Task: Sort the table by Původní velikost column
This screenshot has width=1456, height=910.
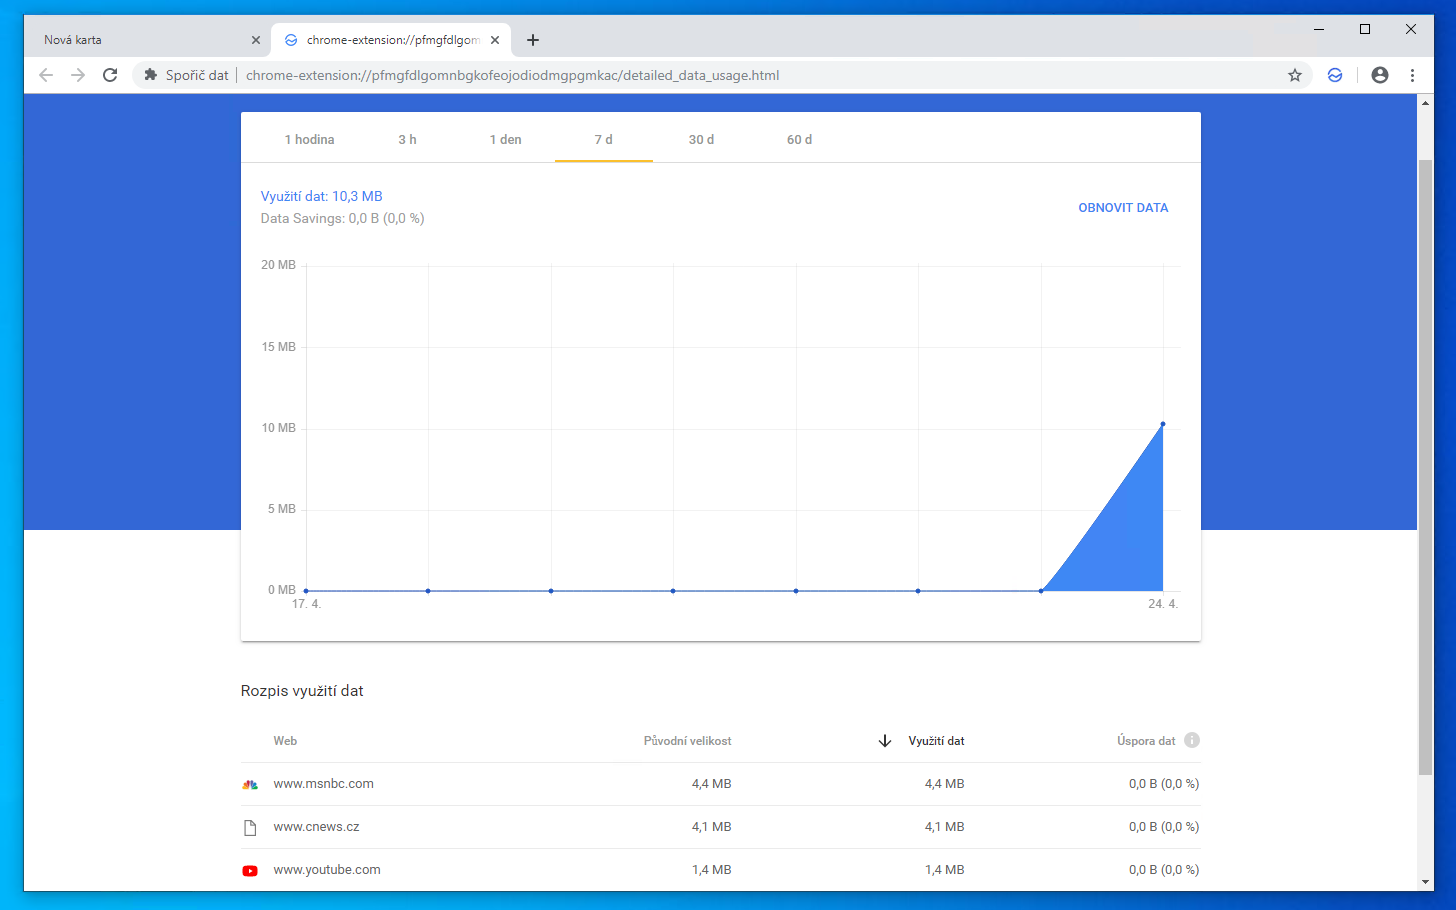Action: (x=688, y=741)
